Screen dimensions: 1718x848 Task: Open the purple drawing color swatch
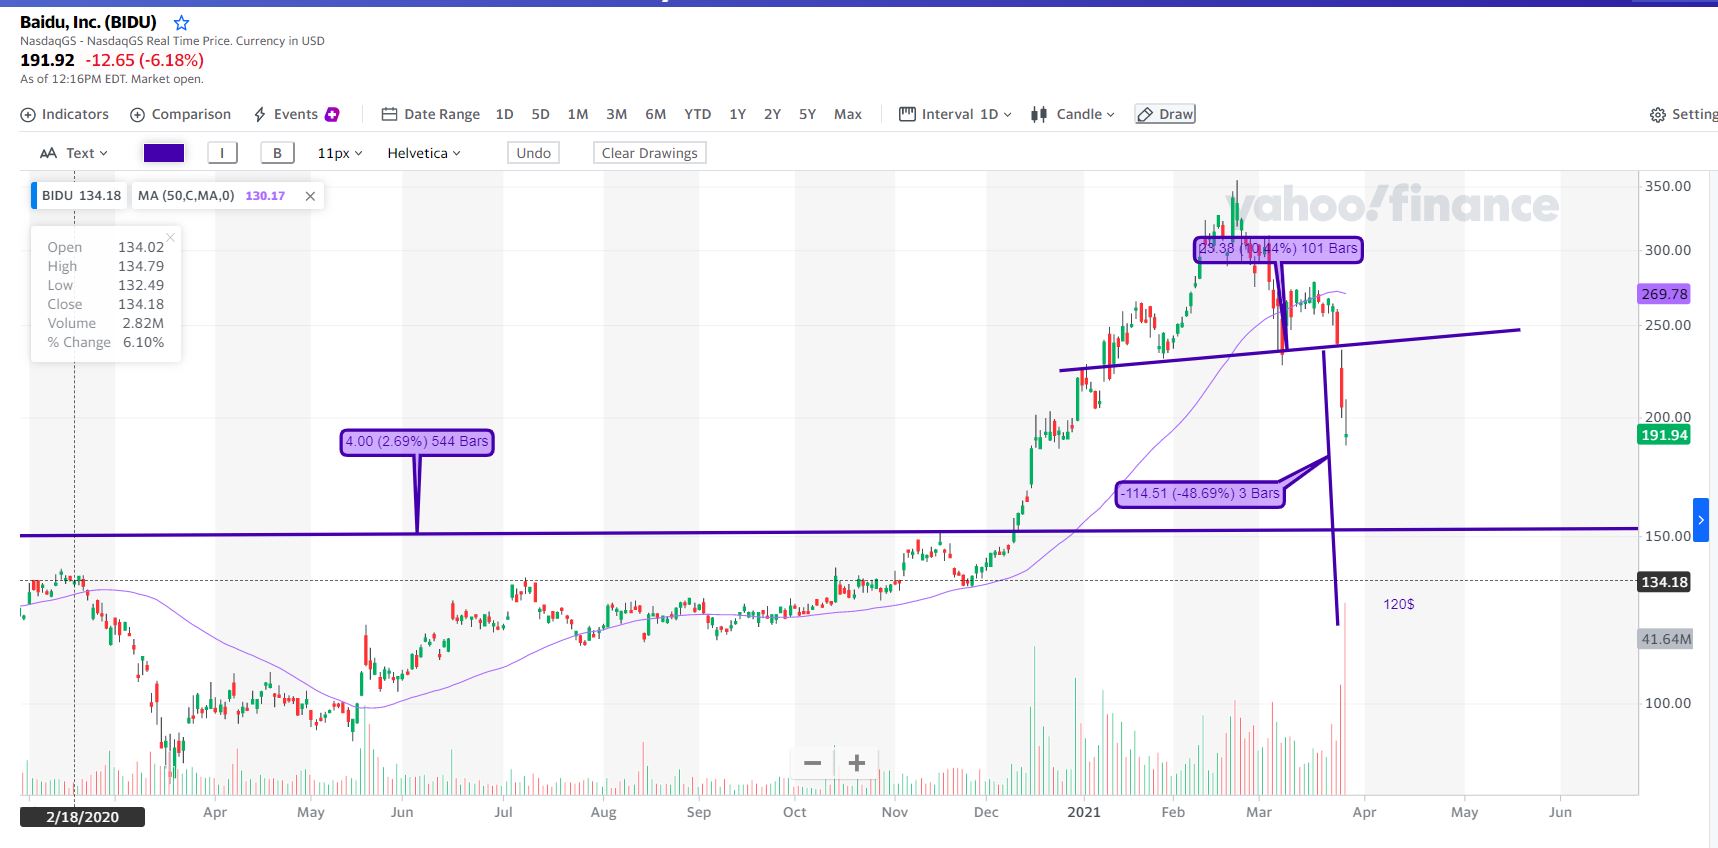164,153
